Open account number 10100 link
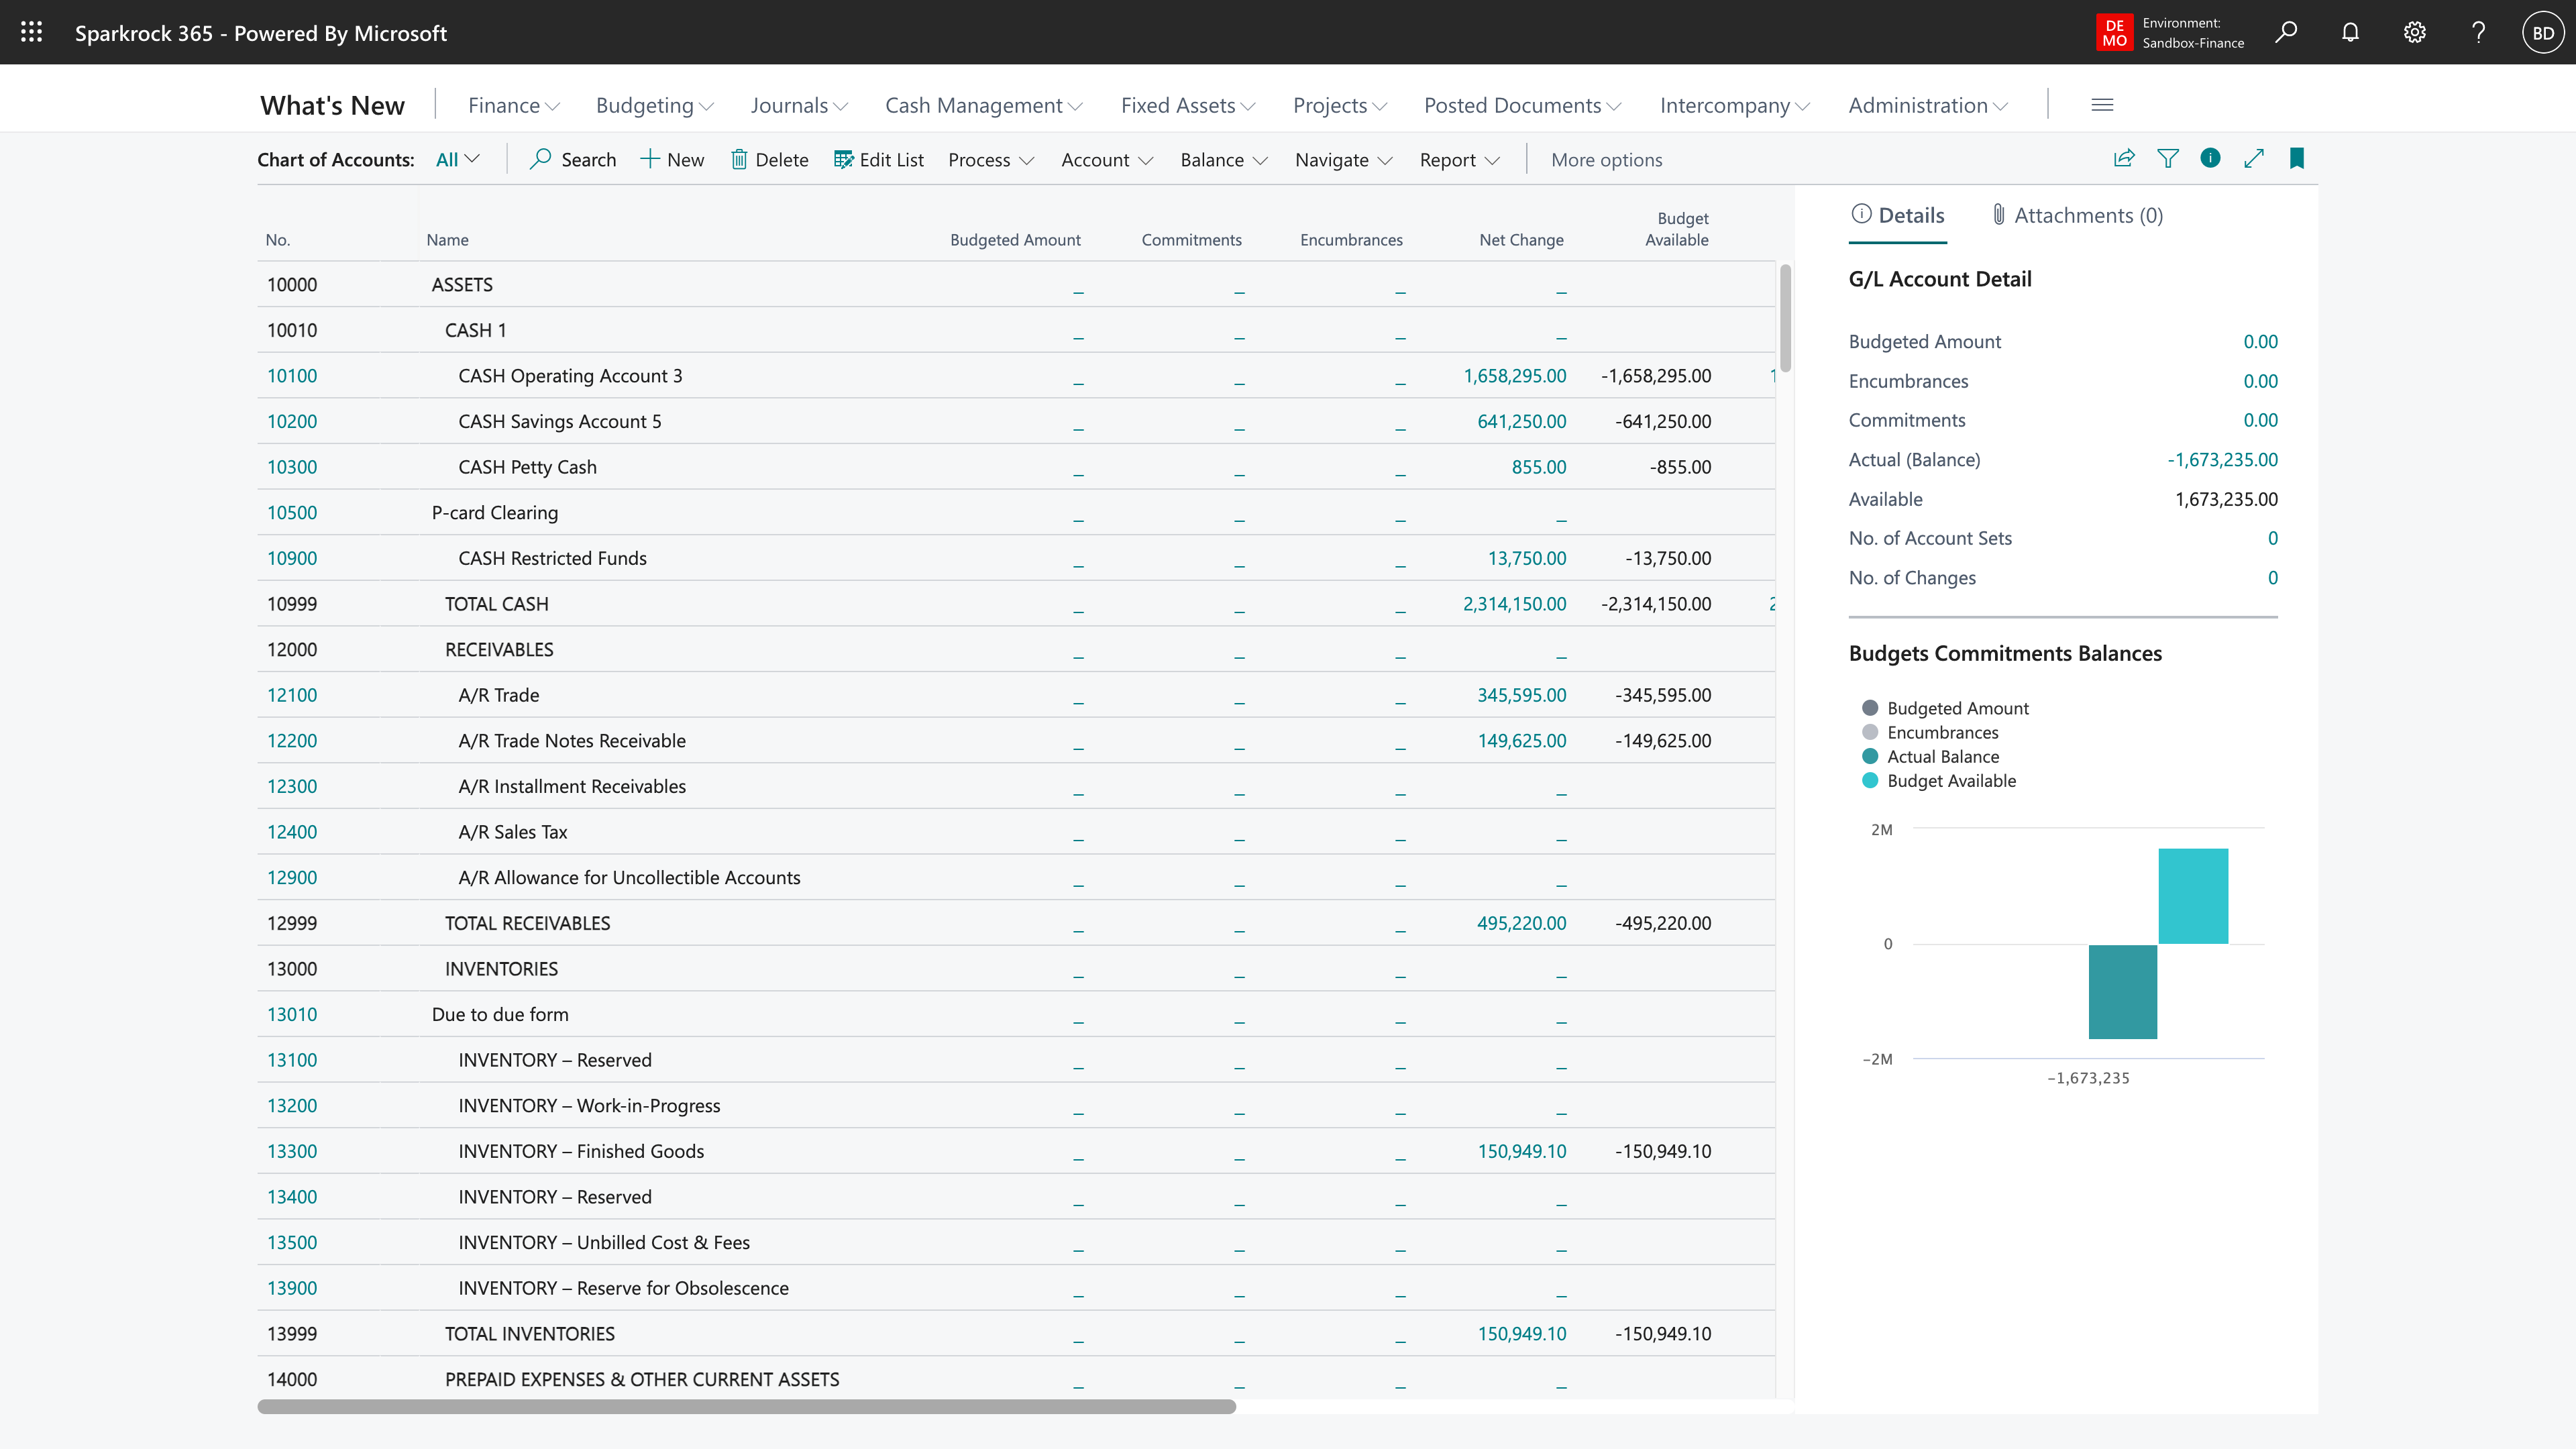This screenshot has width=2576, height=1449. point(292,376)
